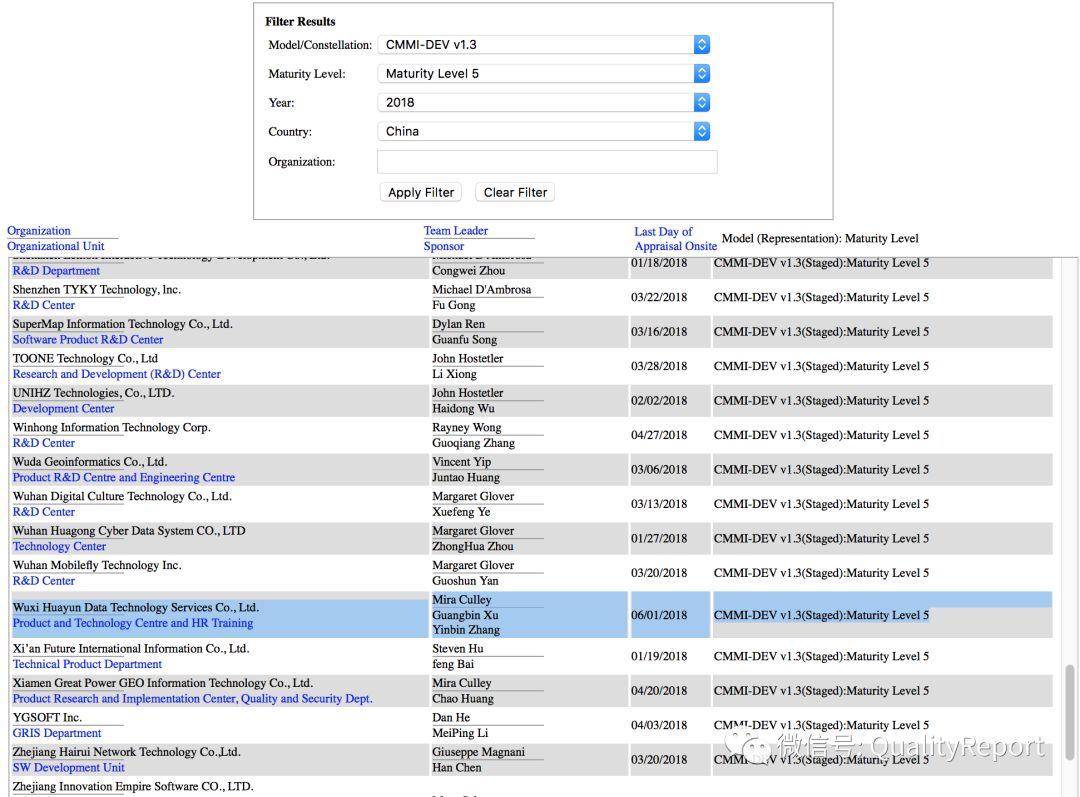Click sponsor Yinbin Zhang
The image size is (1080, 797).
[466, 630]
